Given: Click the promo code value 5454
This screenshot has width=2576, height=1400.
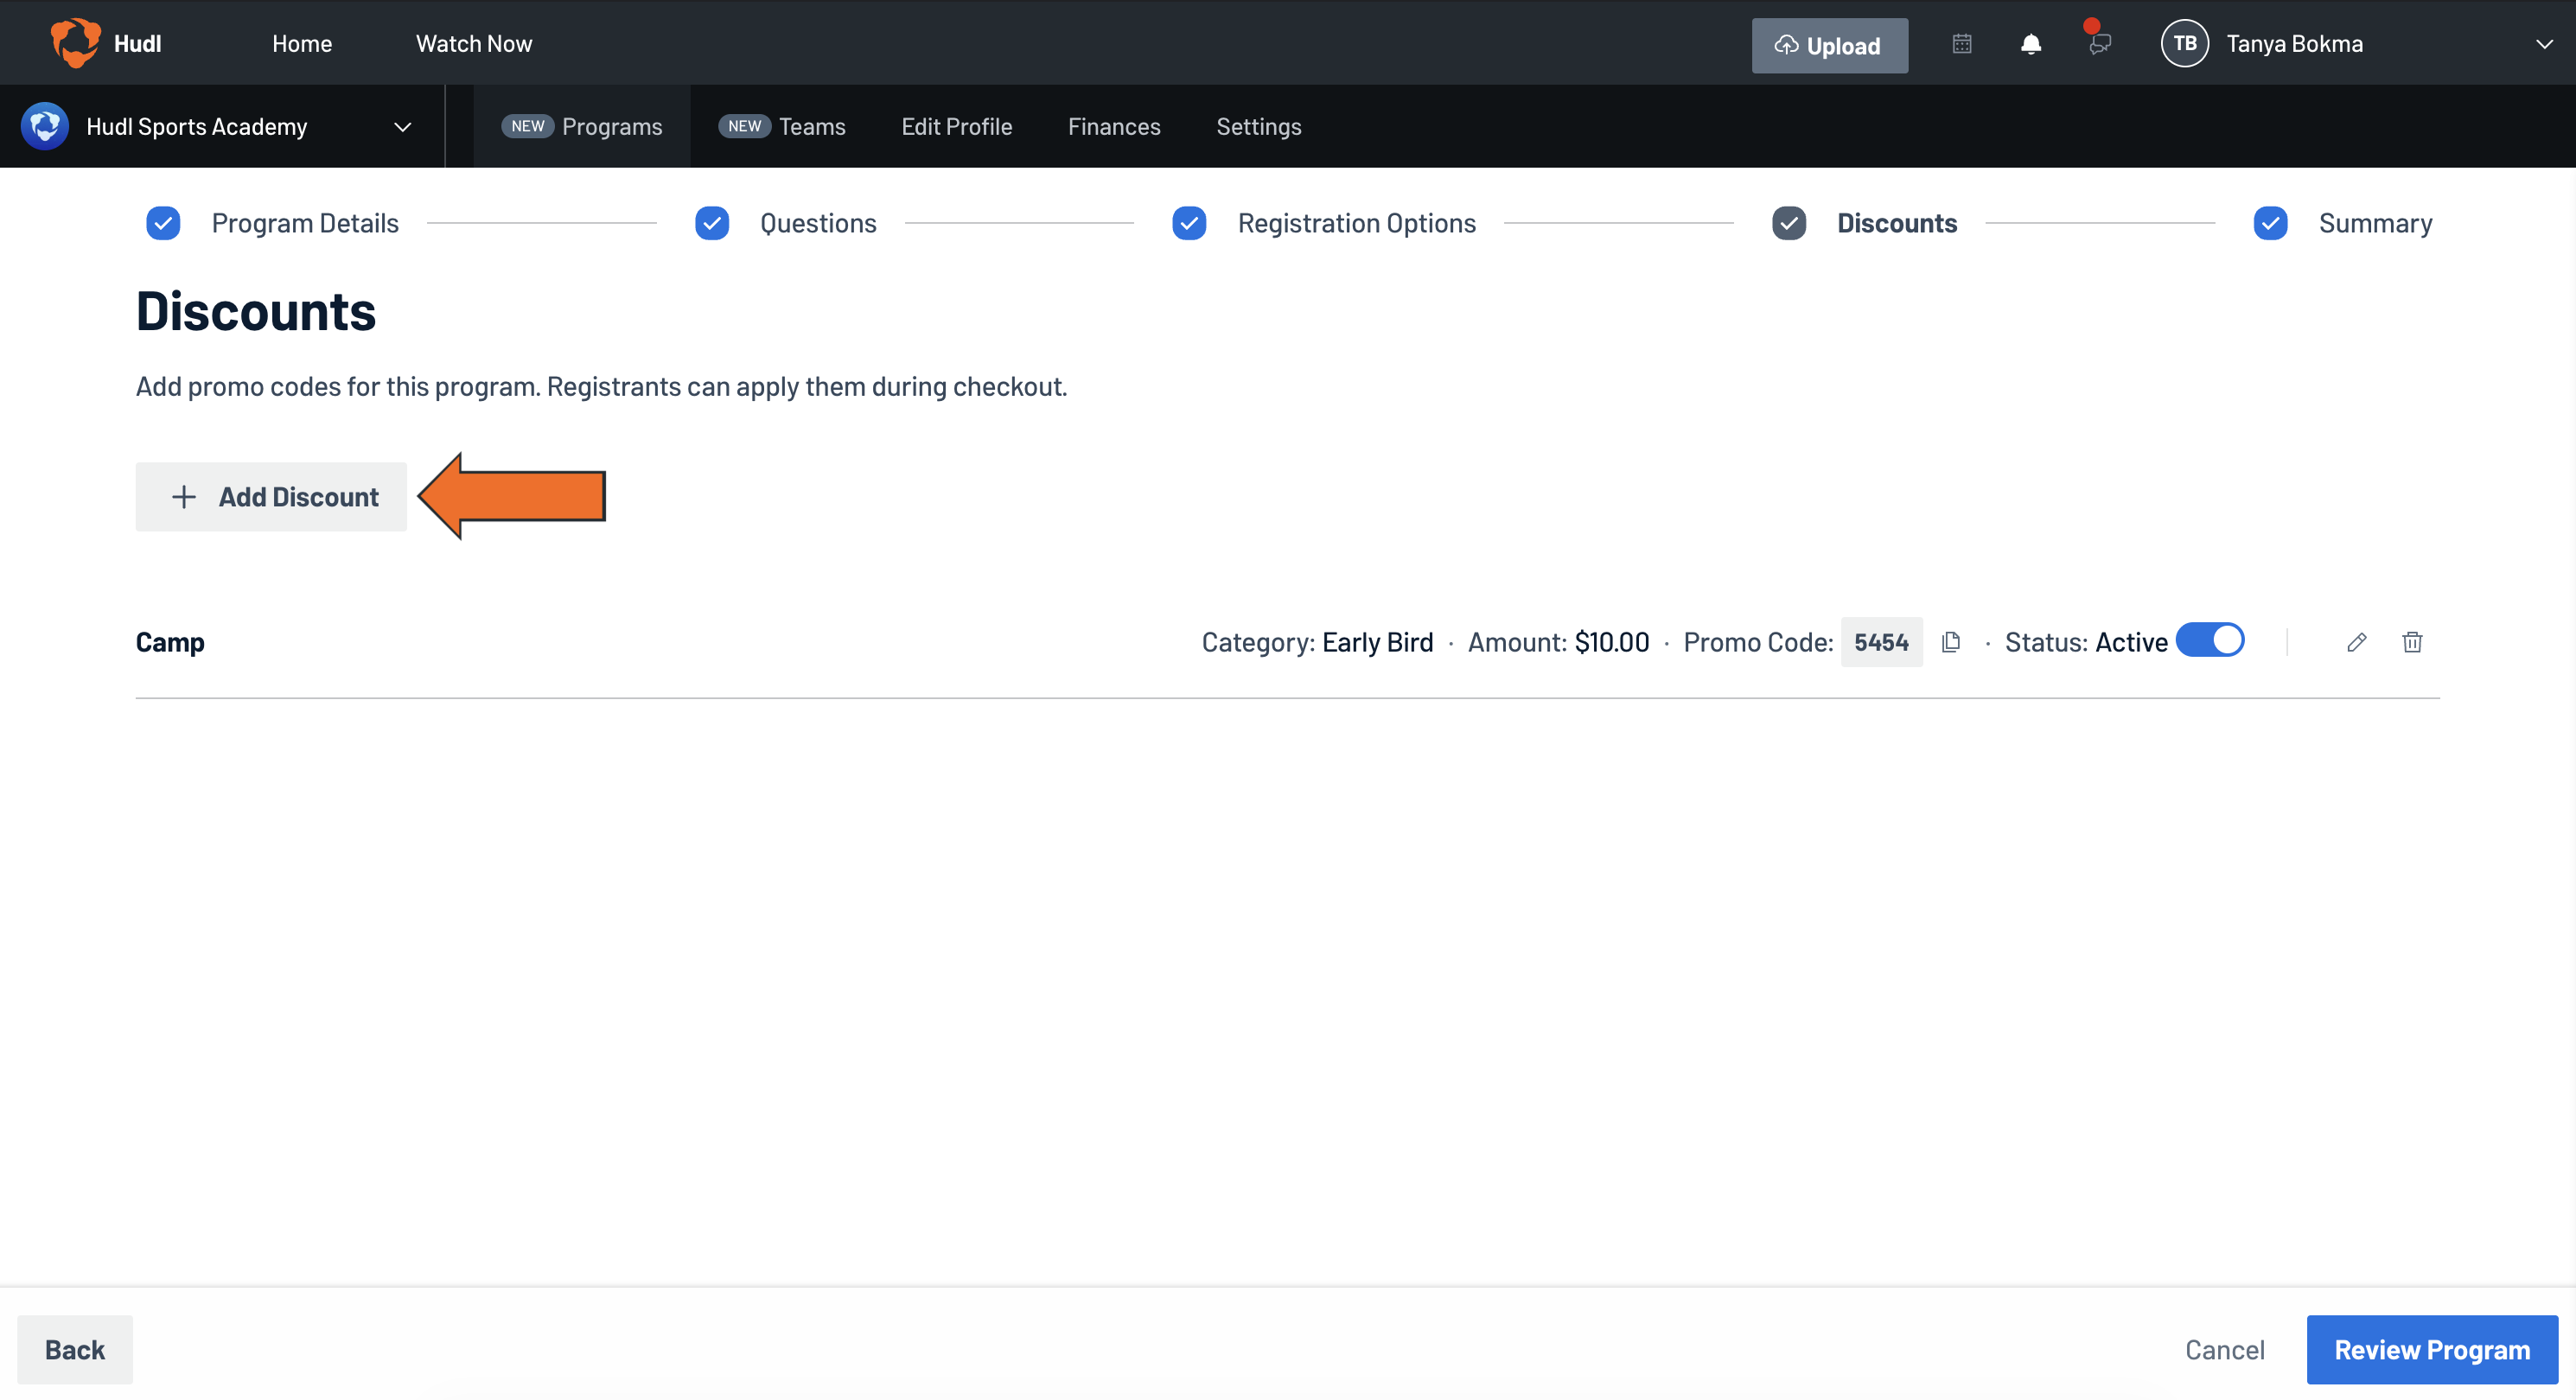Looking at the screenshot, I should [1881, 642].
